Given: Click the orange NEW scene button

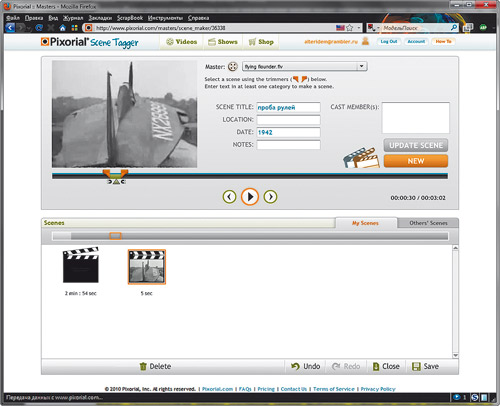Looking at the screenshot, I should pos(416,161).
